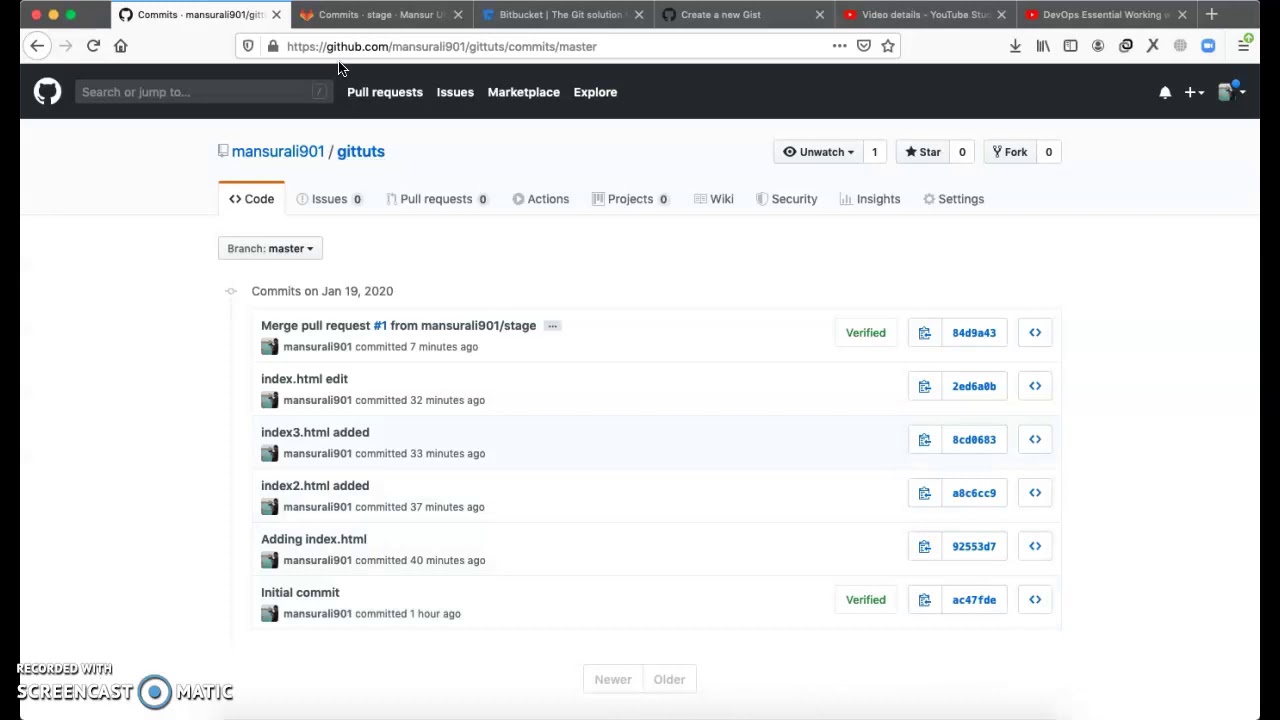The height and width of the screenshot is (720, 1280).
Task: Open the Initial commit link
Action: pos(300,593)
